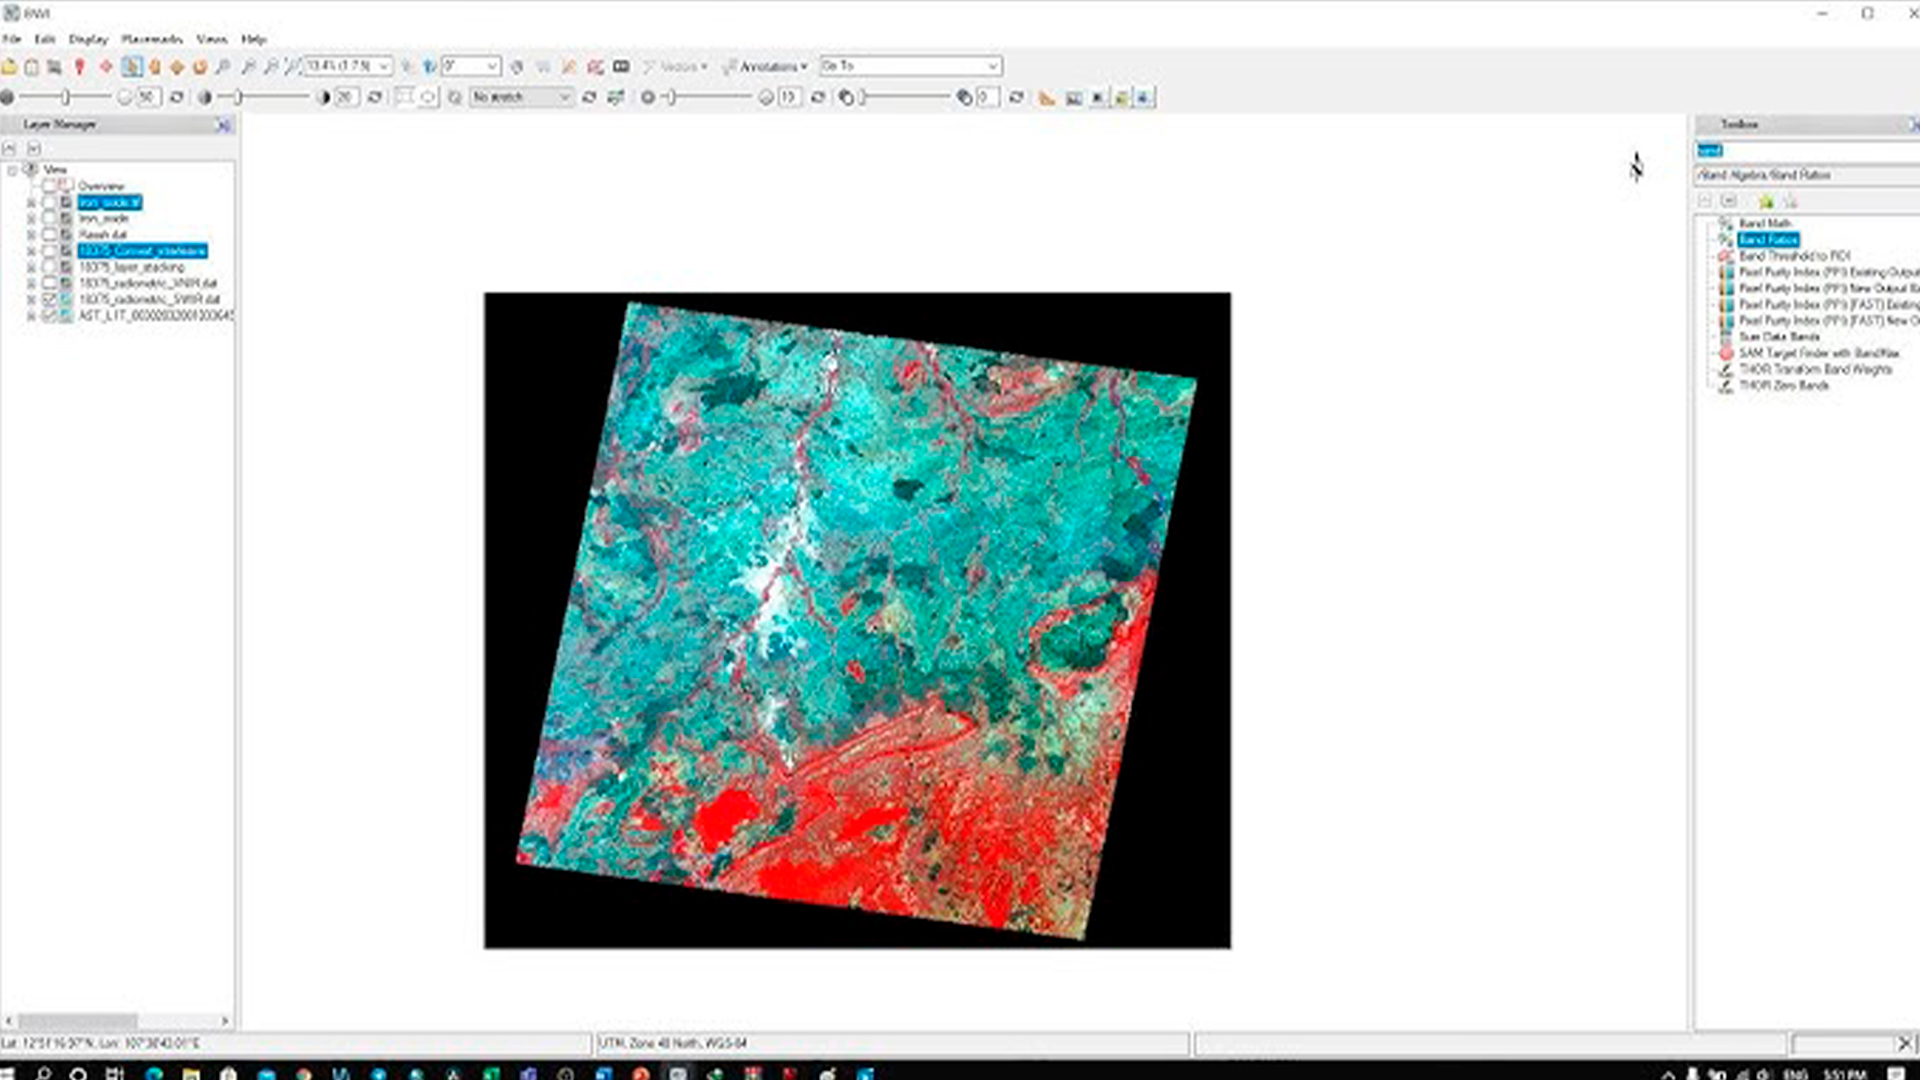The height and width of the screenshot is (1080, 1920).
Task: Click the Open file folder icon
Action: [10, 67]
